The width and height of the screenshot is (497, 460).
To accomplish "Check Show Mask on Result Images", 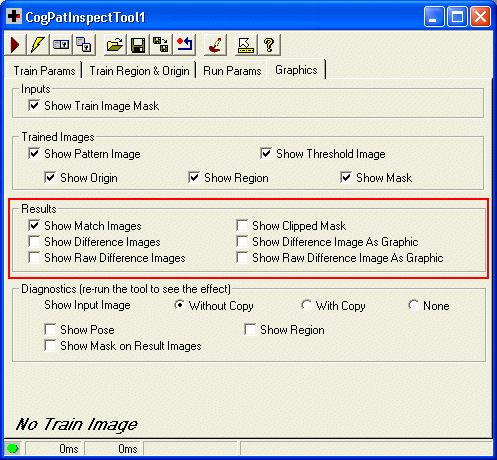I will pyautogui.click(x=50, y=346).
